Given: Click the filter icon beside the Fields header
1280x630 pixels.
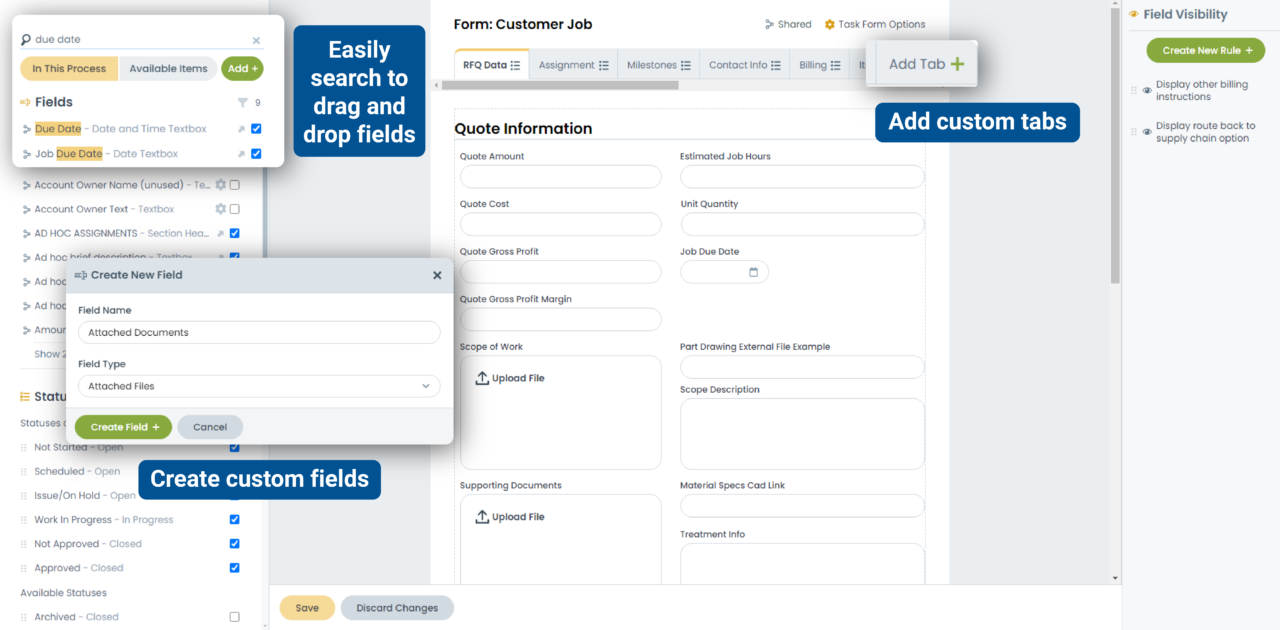Looking at the screenshot, I should tap(241, 102).
